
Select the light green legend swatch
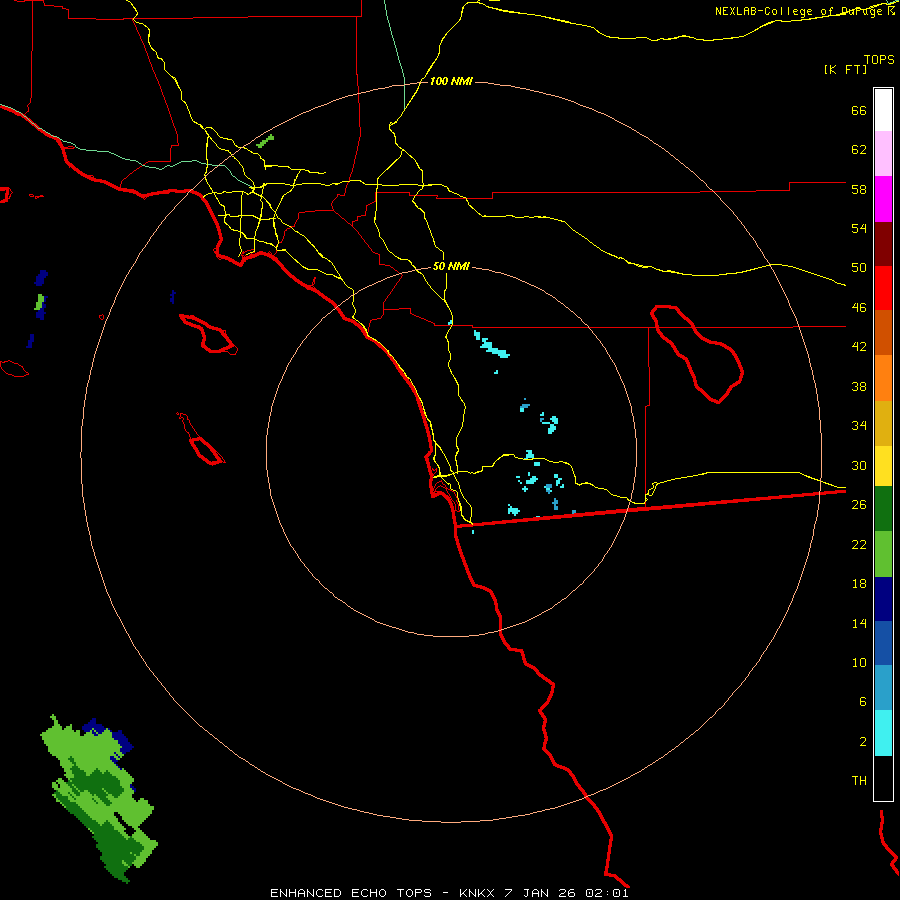pos(883,554)
